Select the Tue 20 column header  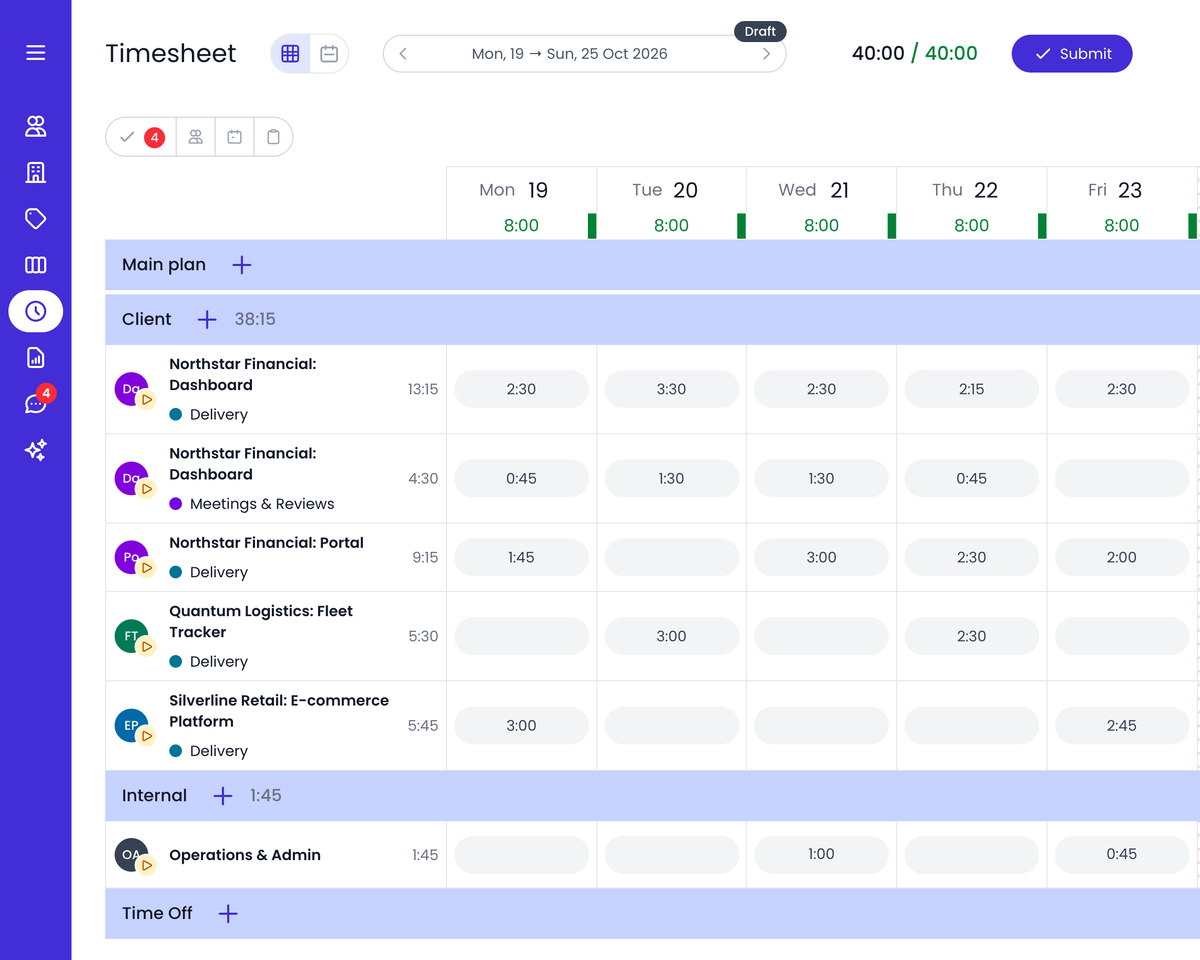pyautogui.click(x=671, y=203)
